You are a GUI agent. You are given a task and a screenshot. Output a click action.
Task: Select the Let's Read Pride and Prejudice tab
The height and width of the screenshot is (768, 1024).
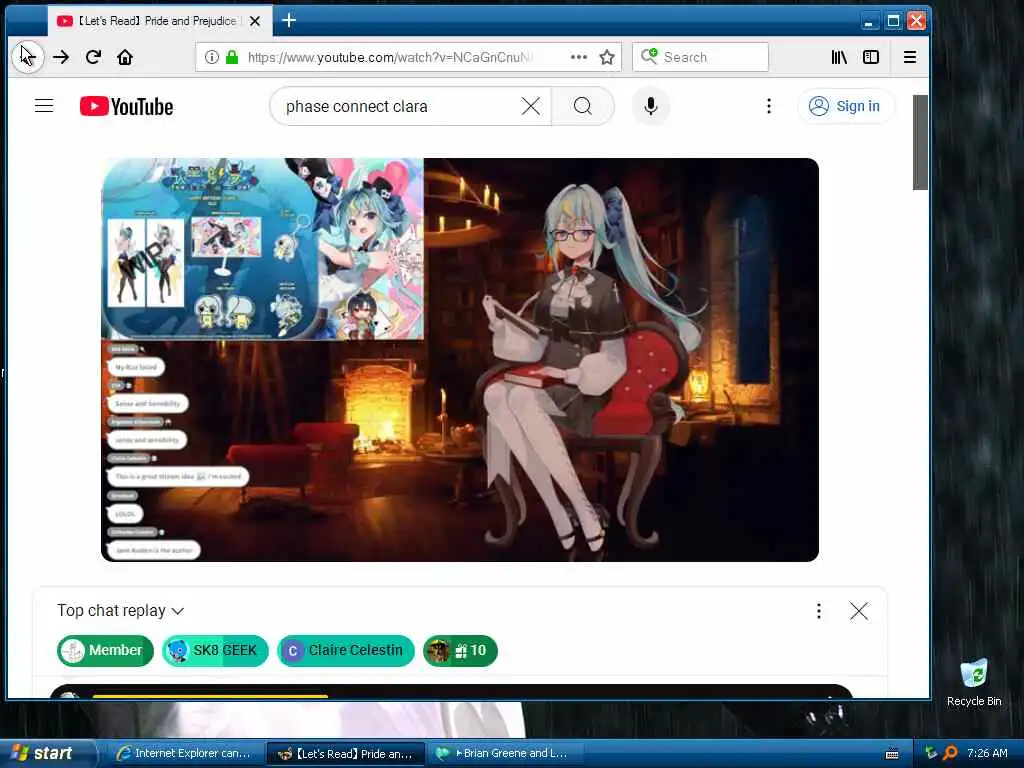coord(160,21)
